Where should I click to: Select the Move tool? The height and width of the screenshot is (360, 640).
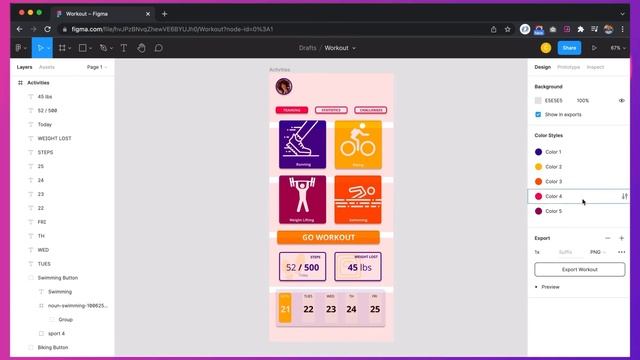pos(40,48)
